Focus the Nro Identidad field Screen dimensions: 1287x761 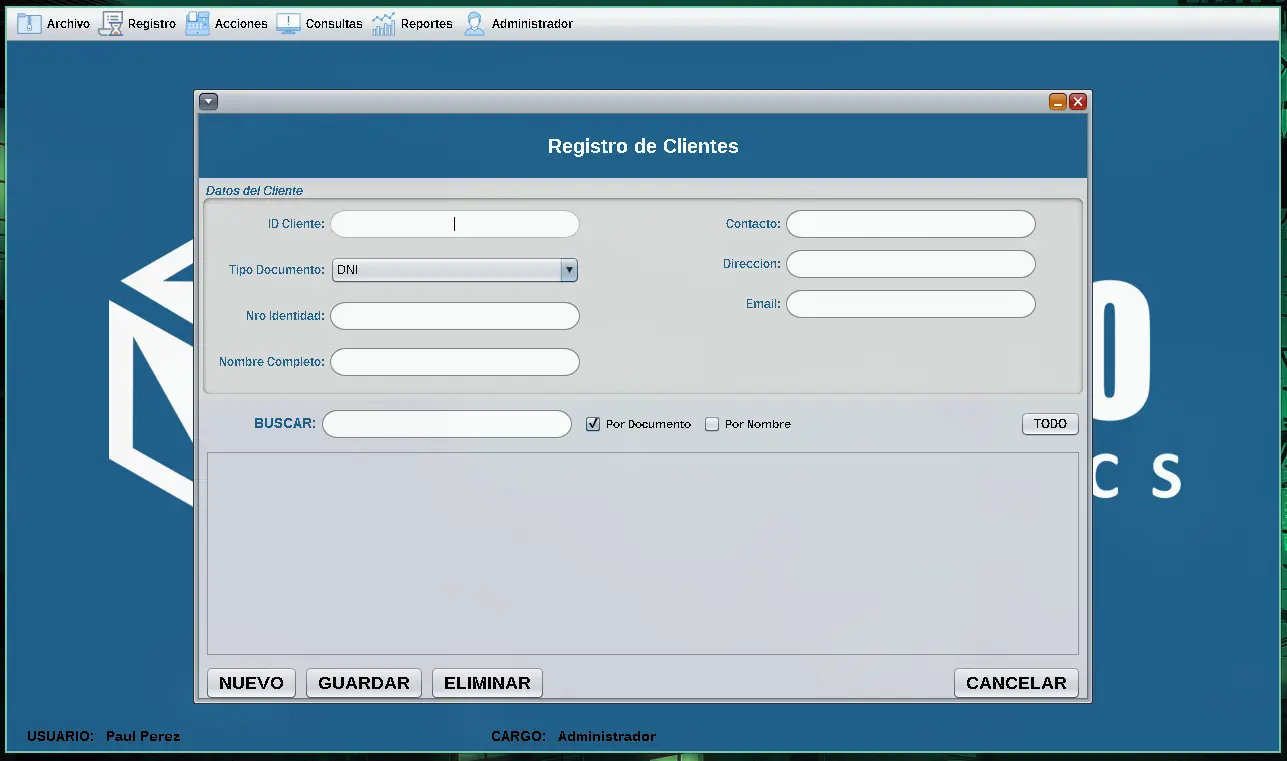[455, 316]
